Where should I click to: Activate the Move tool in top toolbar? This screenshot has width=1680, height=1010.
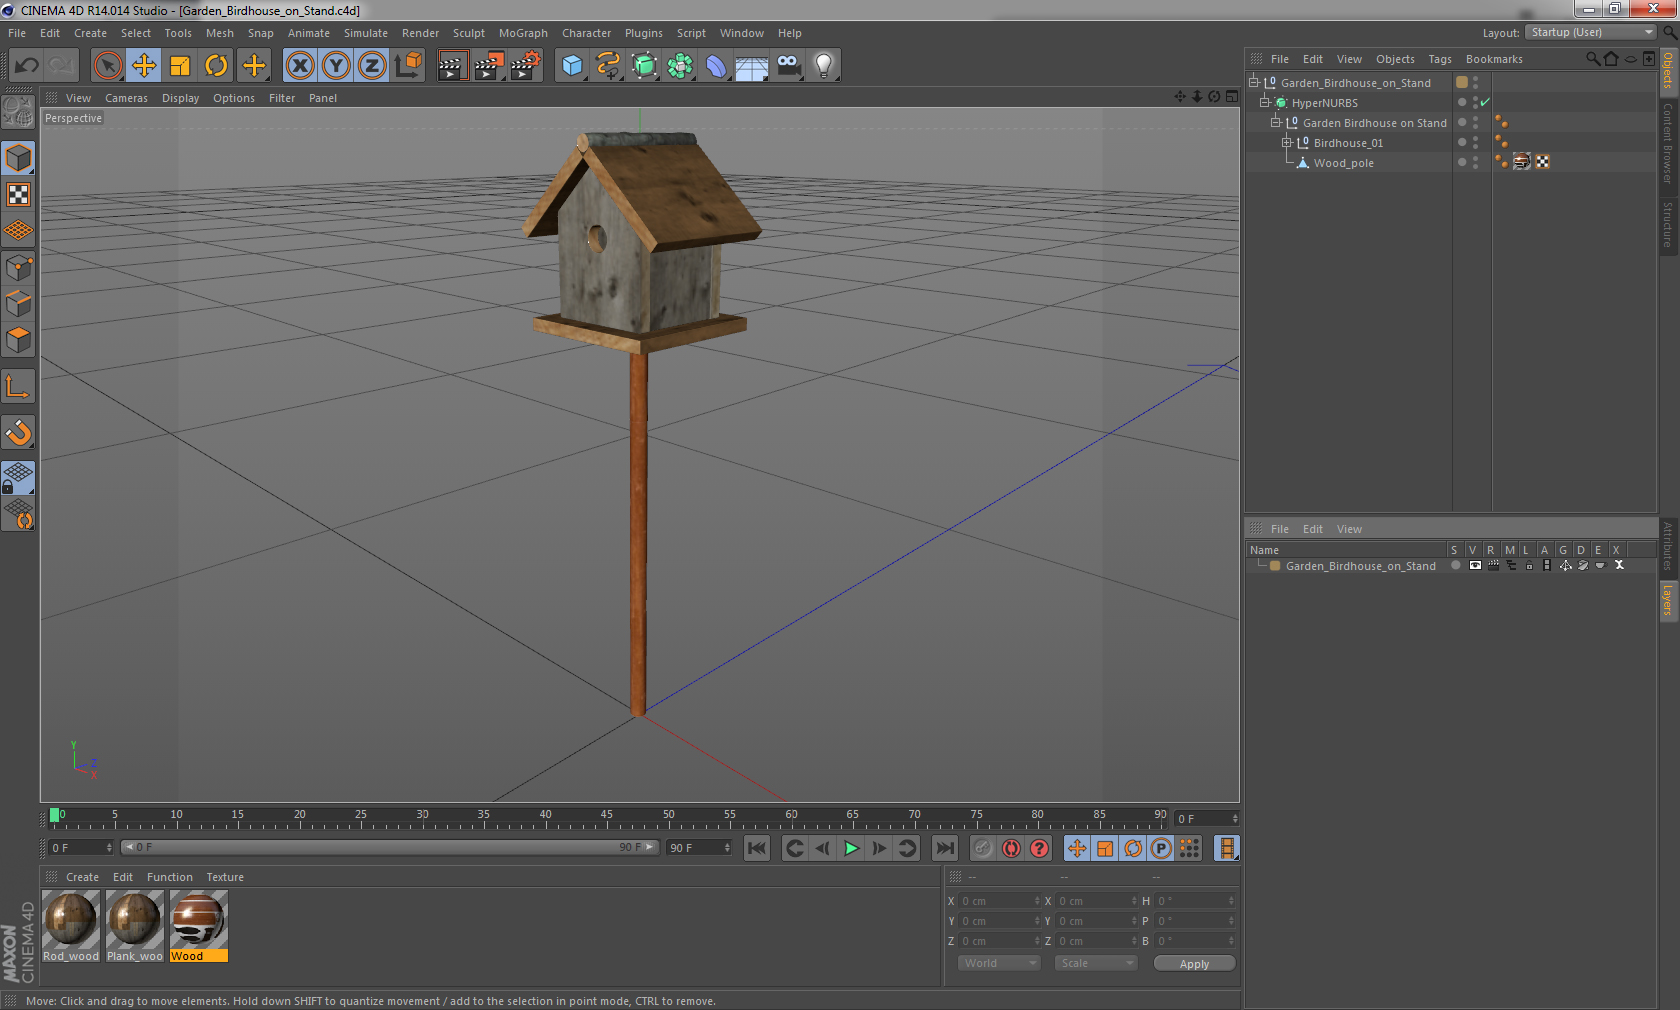pyautogui.click(x=144, y=66)
